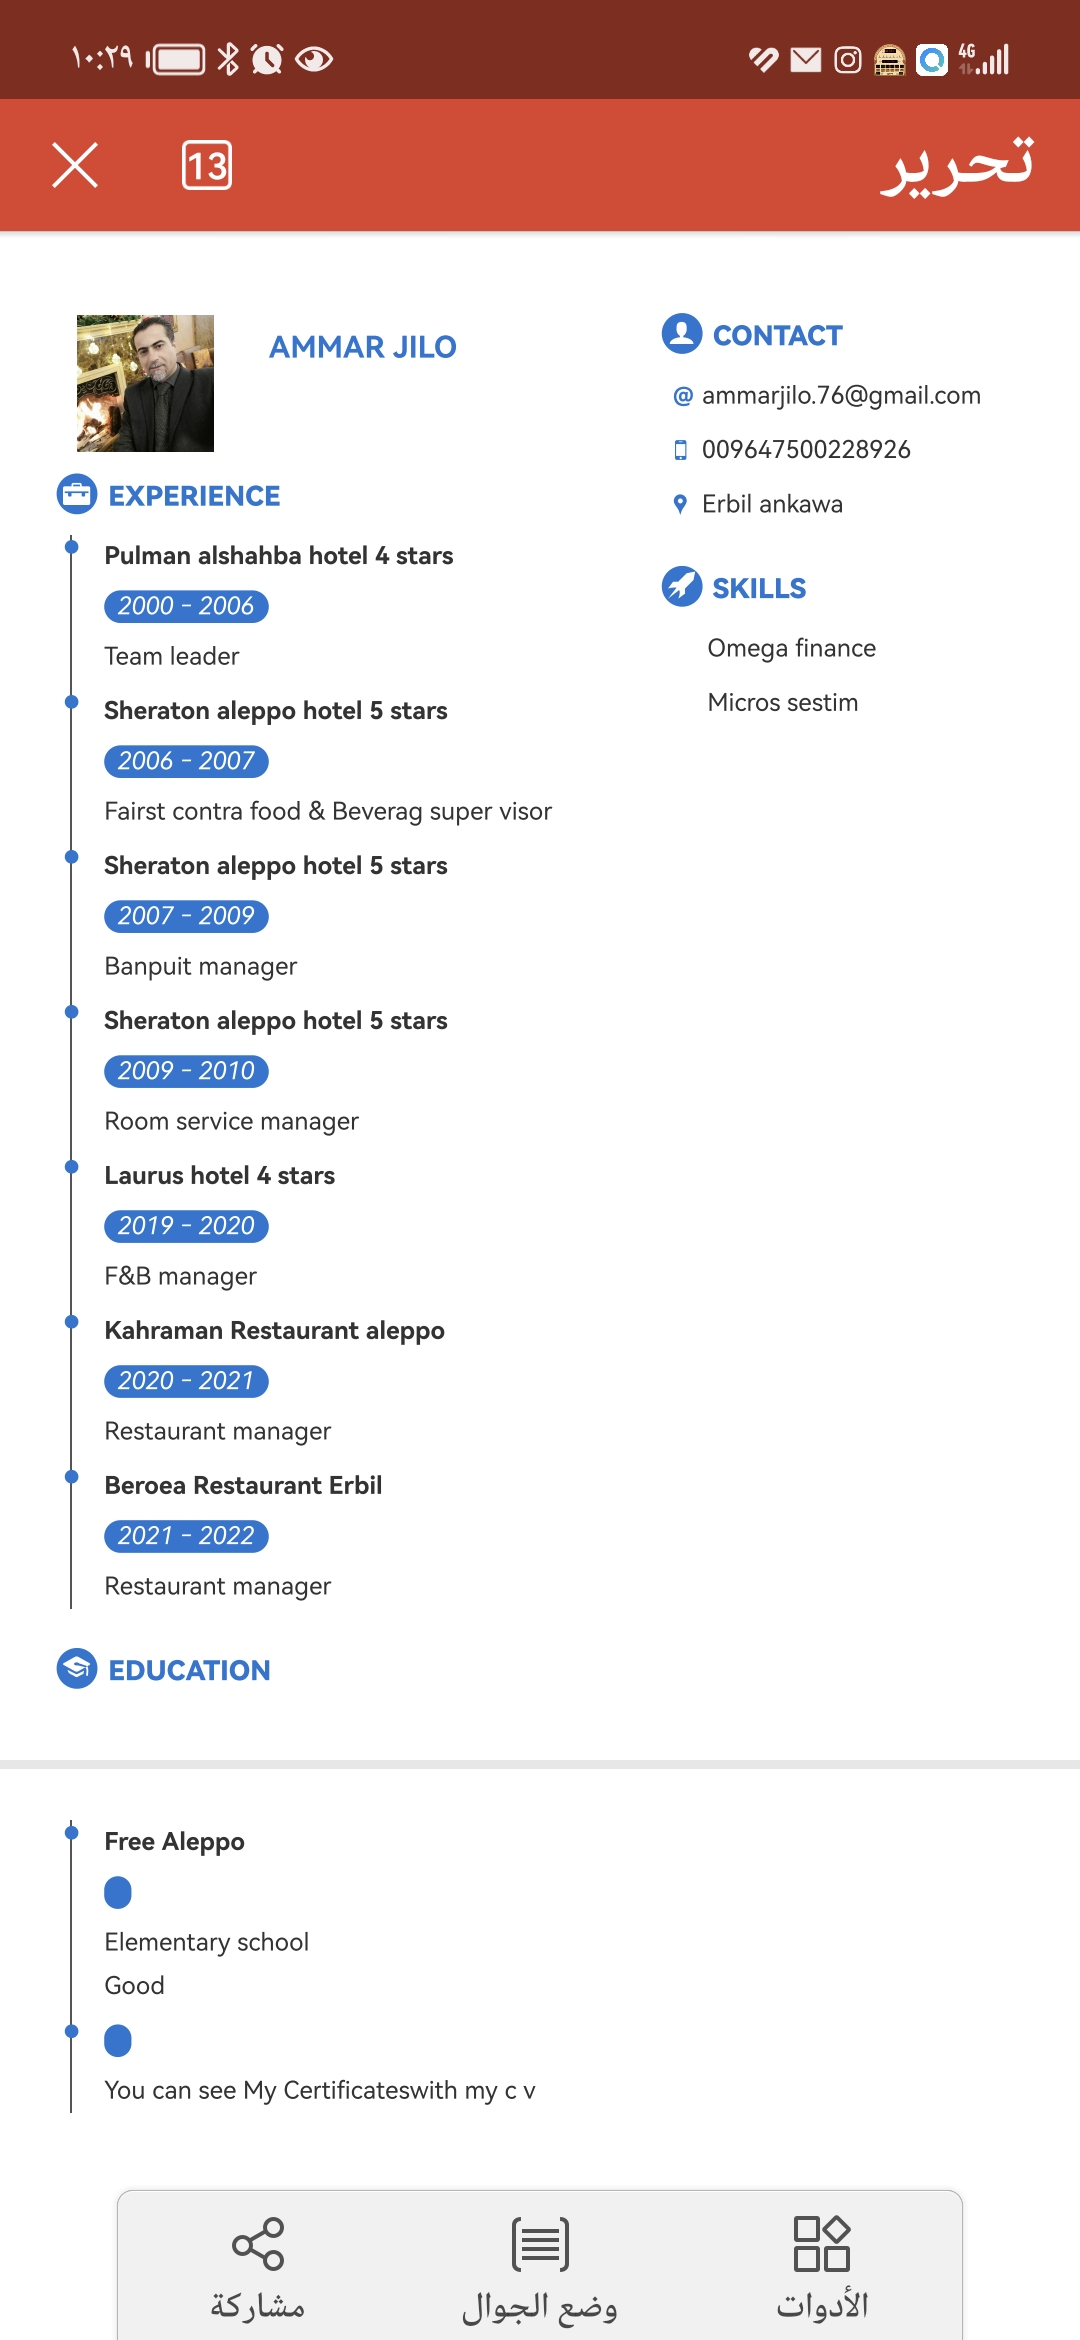Click the 2019 - 2020 date badge
1080x2340 pixels.
click(186, 1226)
